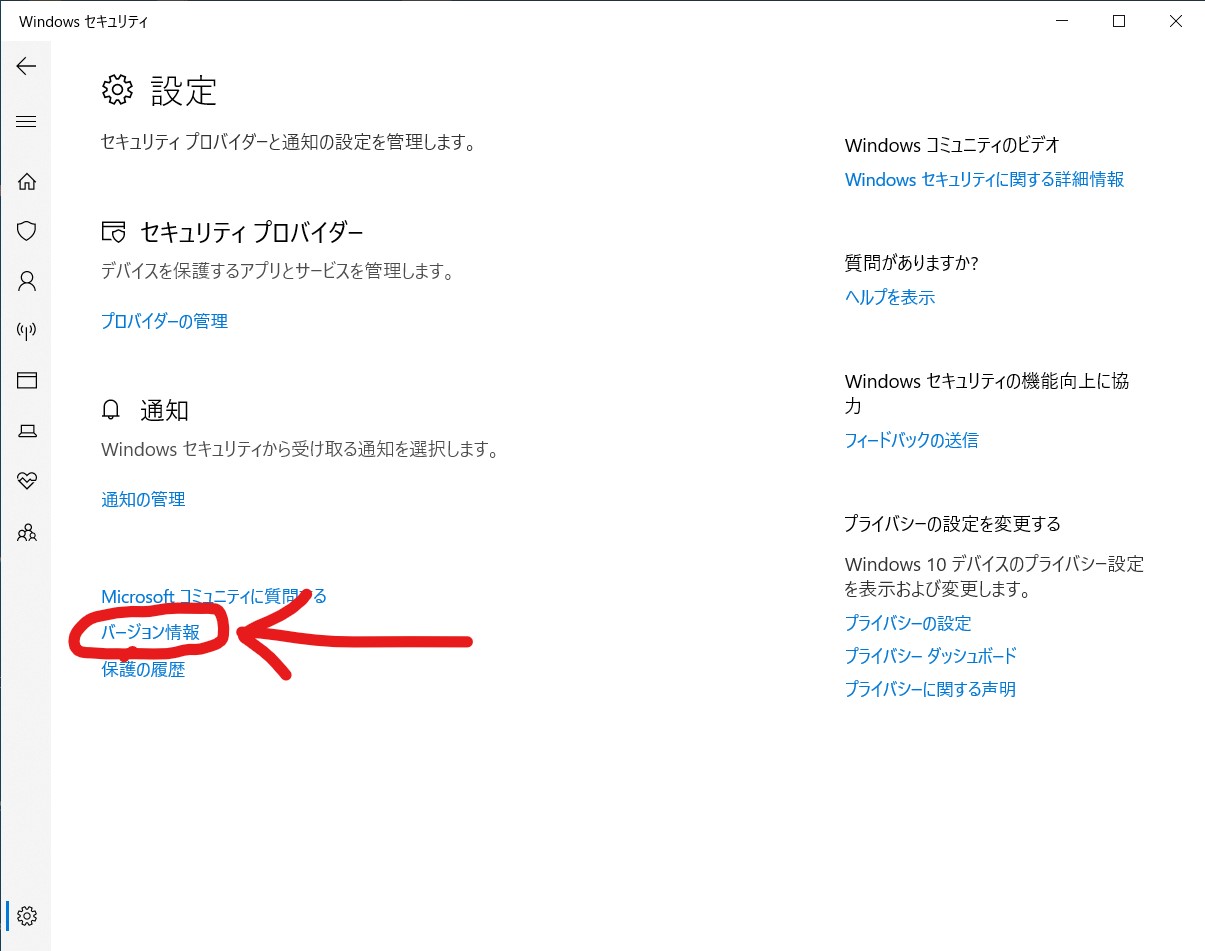Click フィードバックの送信 link
1205x951 pixels.
[911, 440]
